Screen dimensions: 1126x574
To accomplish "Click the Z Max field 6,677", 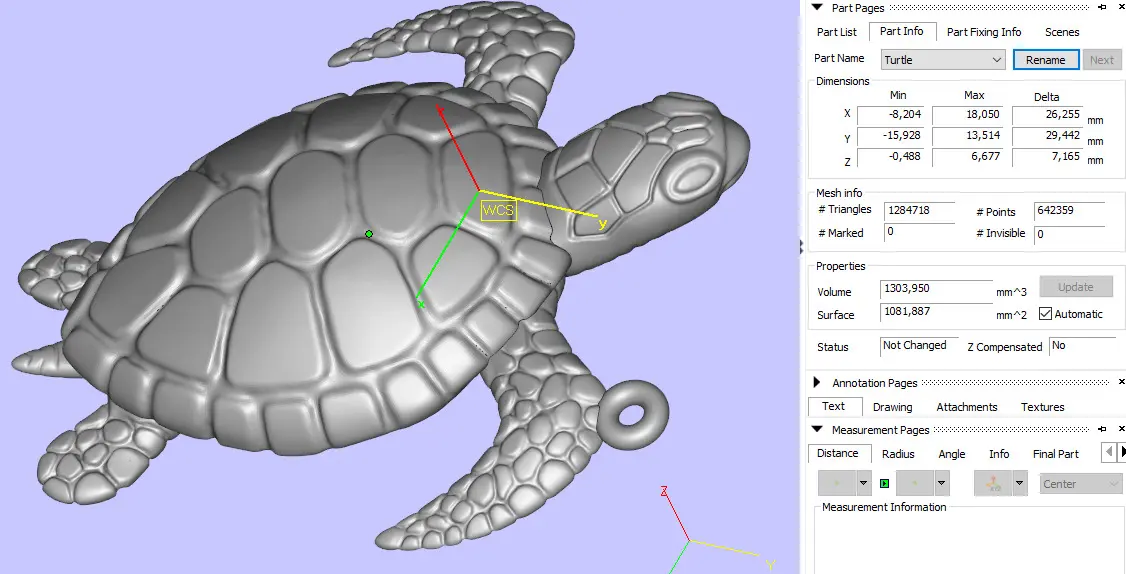I will [x=968, y=156].
